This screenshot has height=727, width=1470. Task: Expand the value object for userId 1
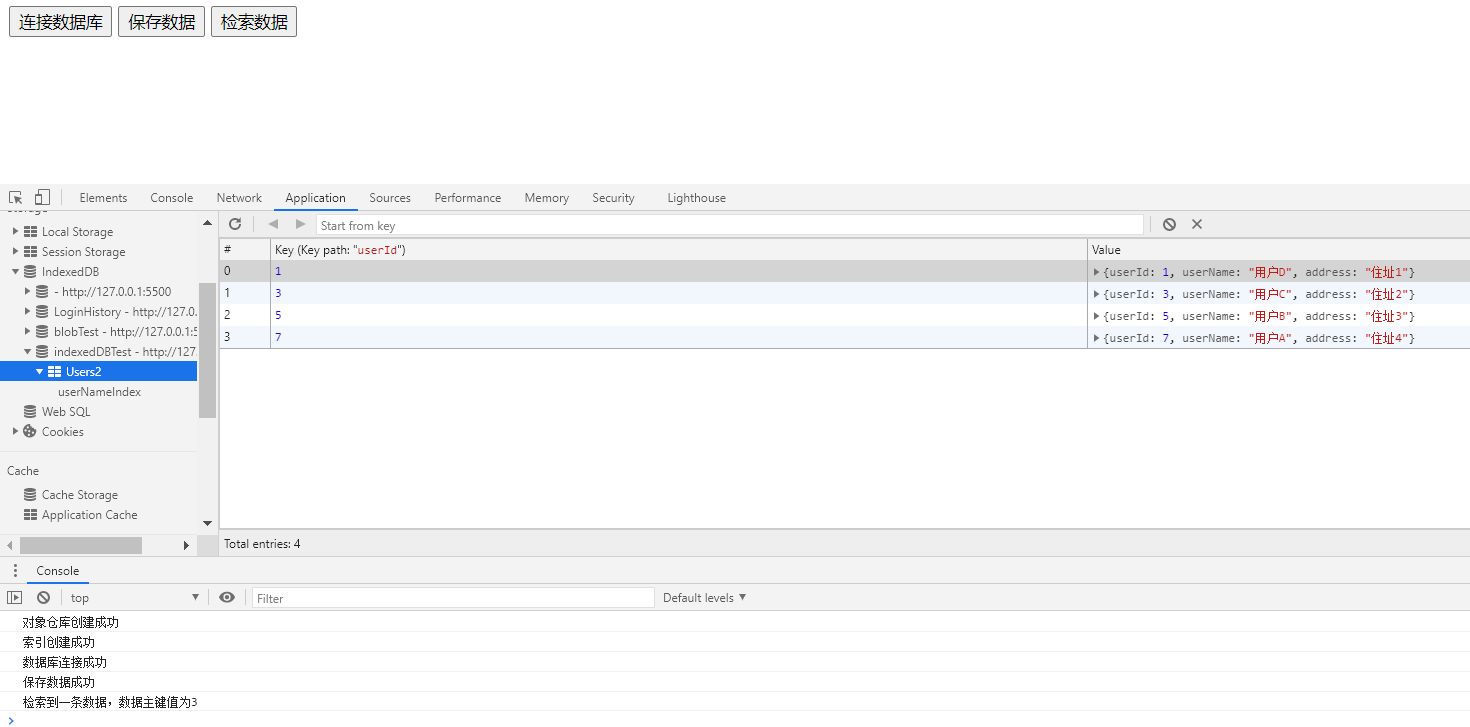(x=1097, y=272)
